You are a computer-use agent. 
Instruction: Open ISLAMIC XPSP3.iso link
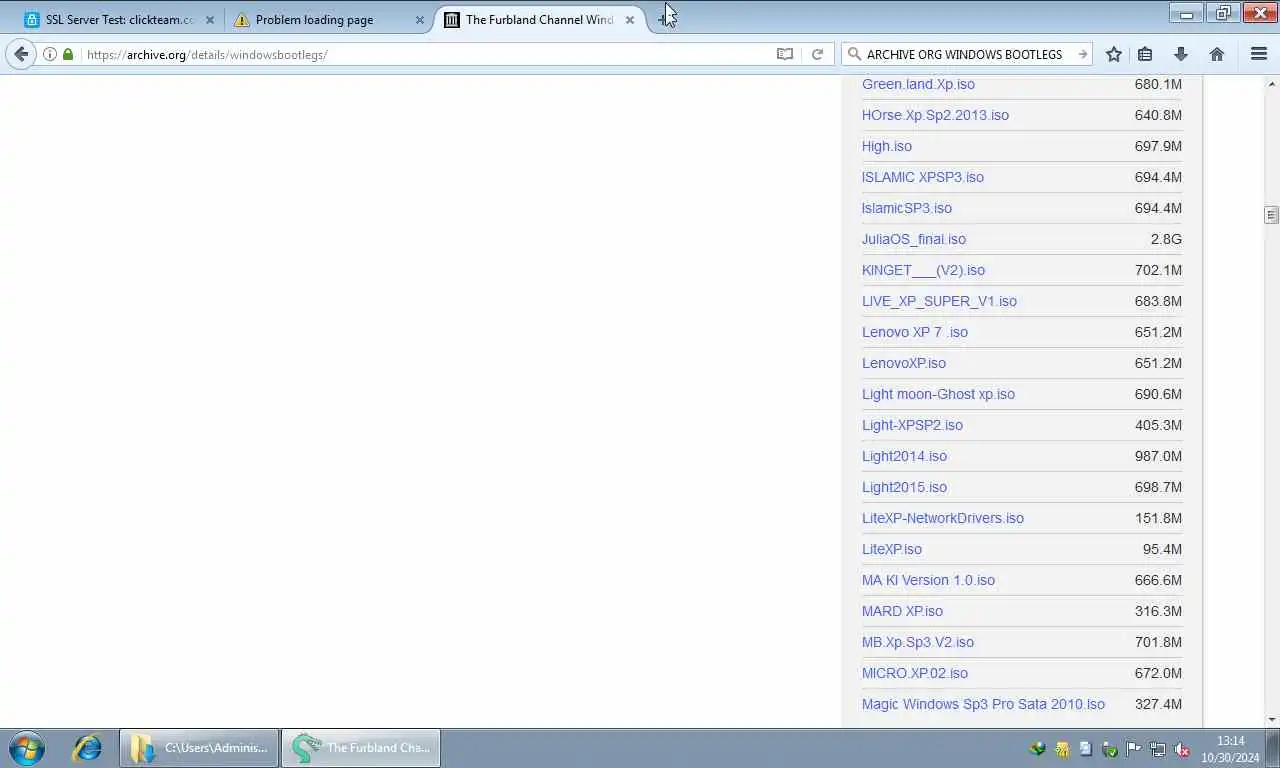point(923,177)
